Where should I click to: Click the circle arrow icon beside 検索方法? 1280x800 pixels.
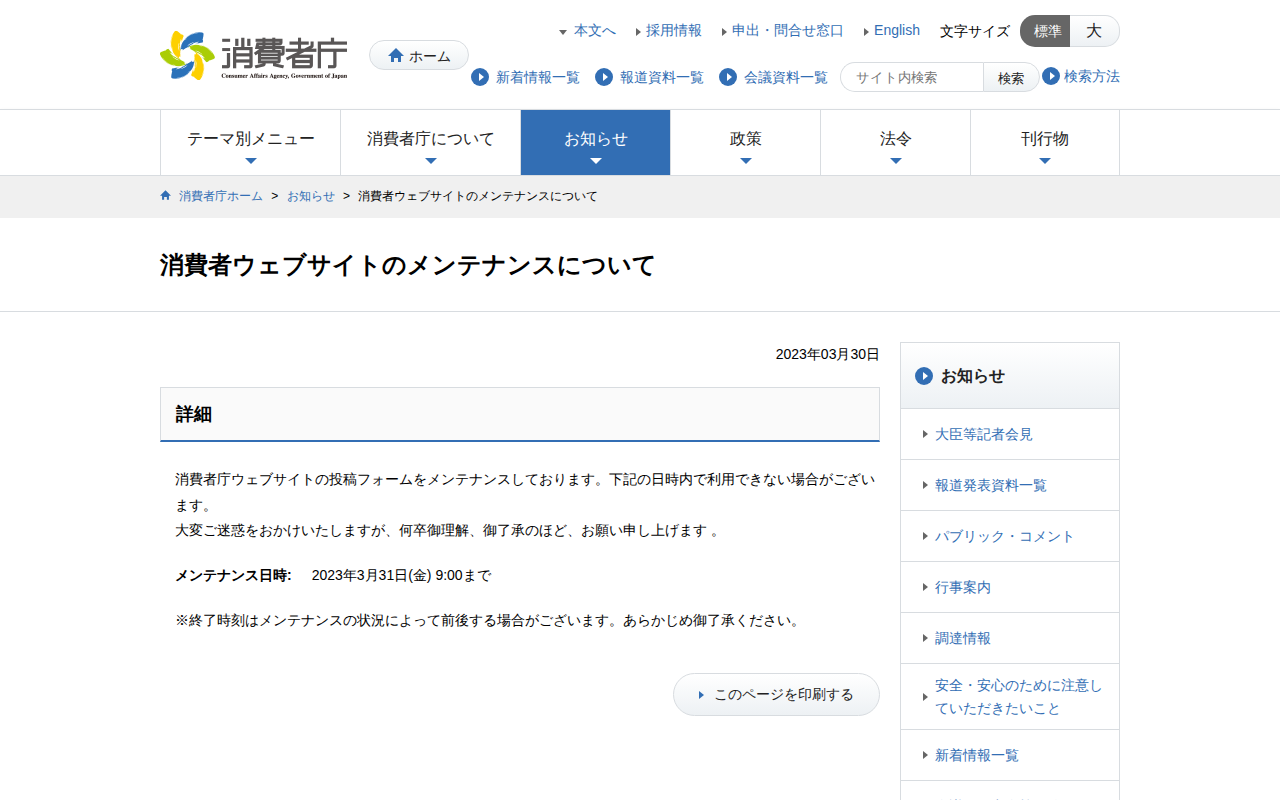1051,76
